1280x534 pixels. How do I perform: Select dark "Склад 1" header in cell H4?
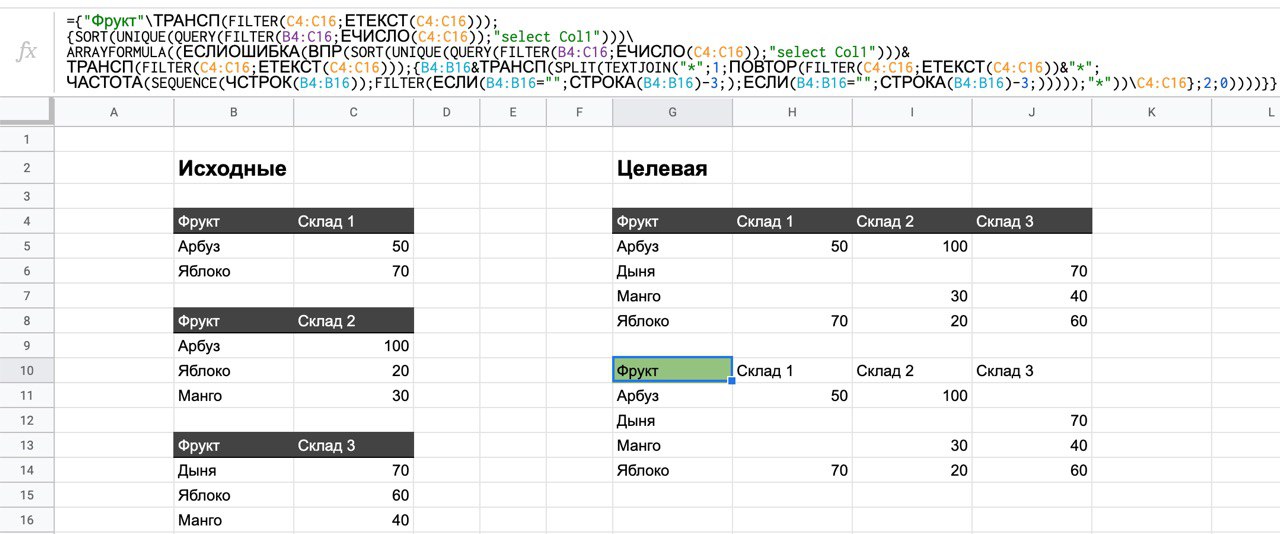[x=792, y=221]
